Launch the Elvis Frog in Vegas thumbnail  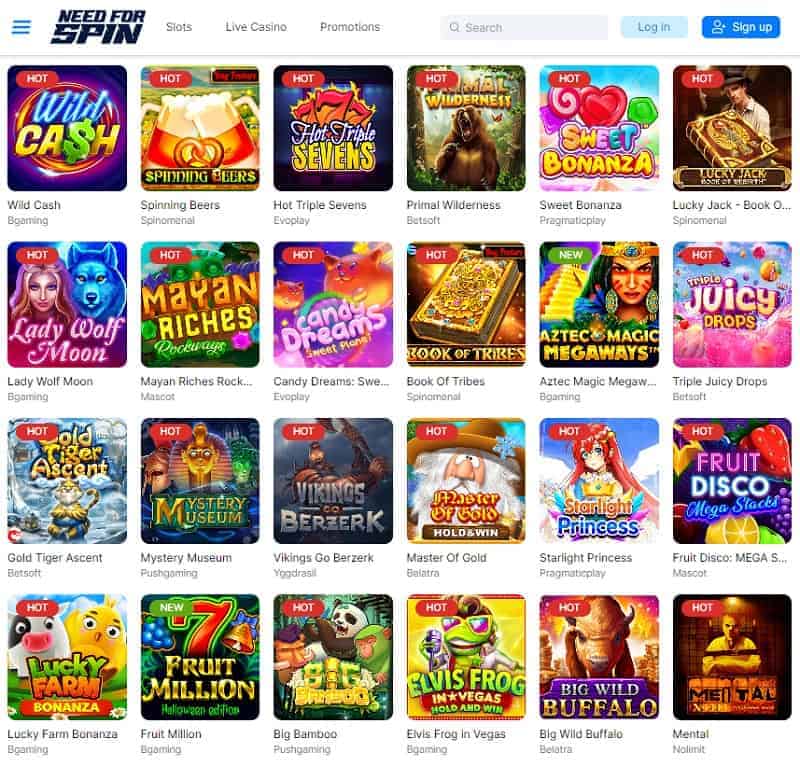pyautogui.click(x=466, y=657)
